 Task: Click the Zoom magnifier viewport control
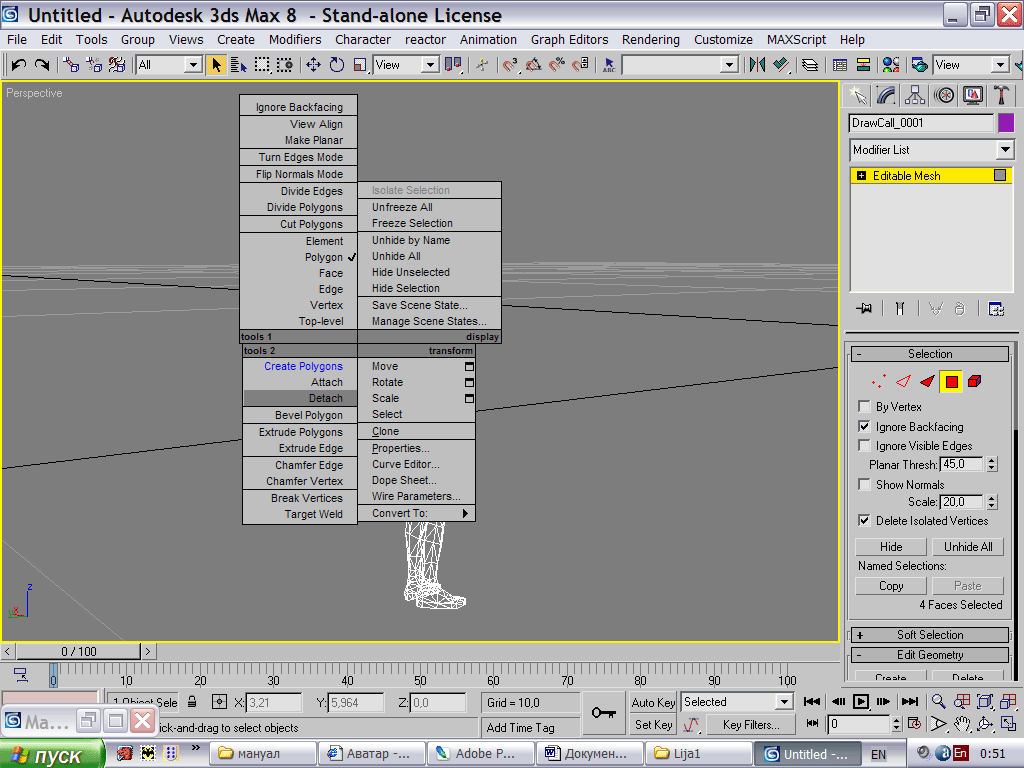pos(938,701)
